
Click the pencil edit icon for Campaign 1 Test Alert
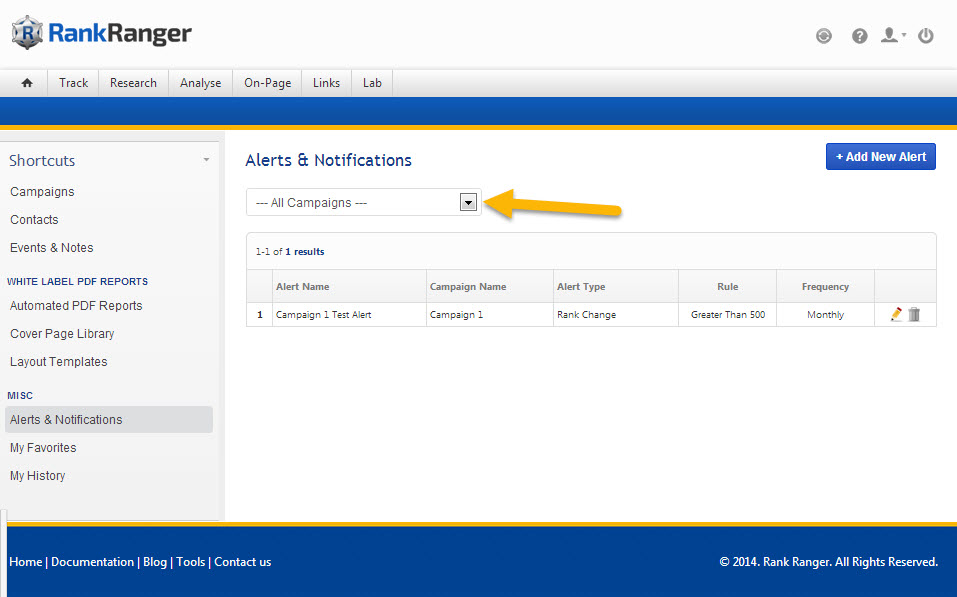[896, 314]
